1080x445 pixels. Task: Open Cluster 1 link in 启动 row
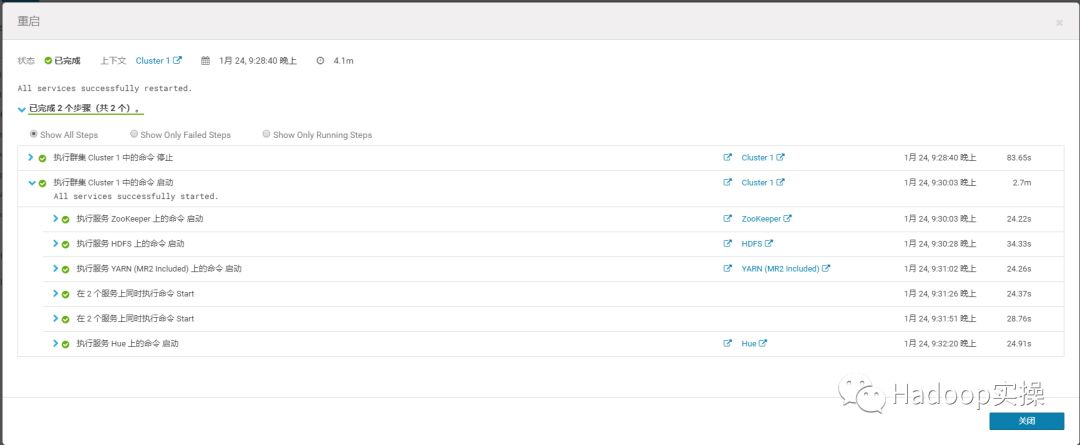pyautogui.click(x=762, y=183)
